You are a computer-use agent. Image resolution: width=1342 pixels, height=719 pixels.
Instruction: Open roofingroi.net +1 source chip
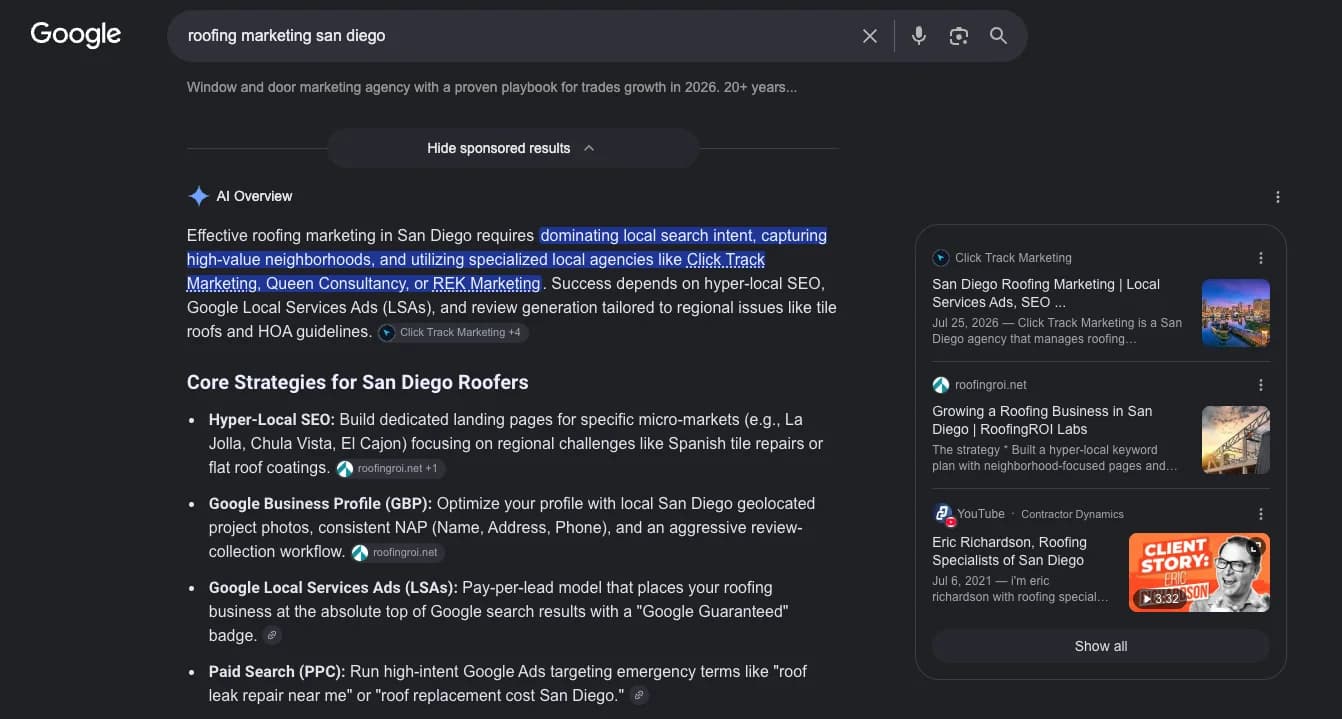point(391,468)
